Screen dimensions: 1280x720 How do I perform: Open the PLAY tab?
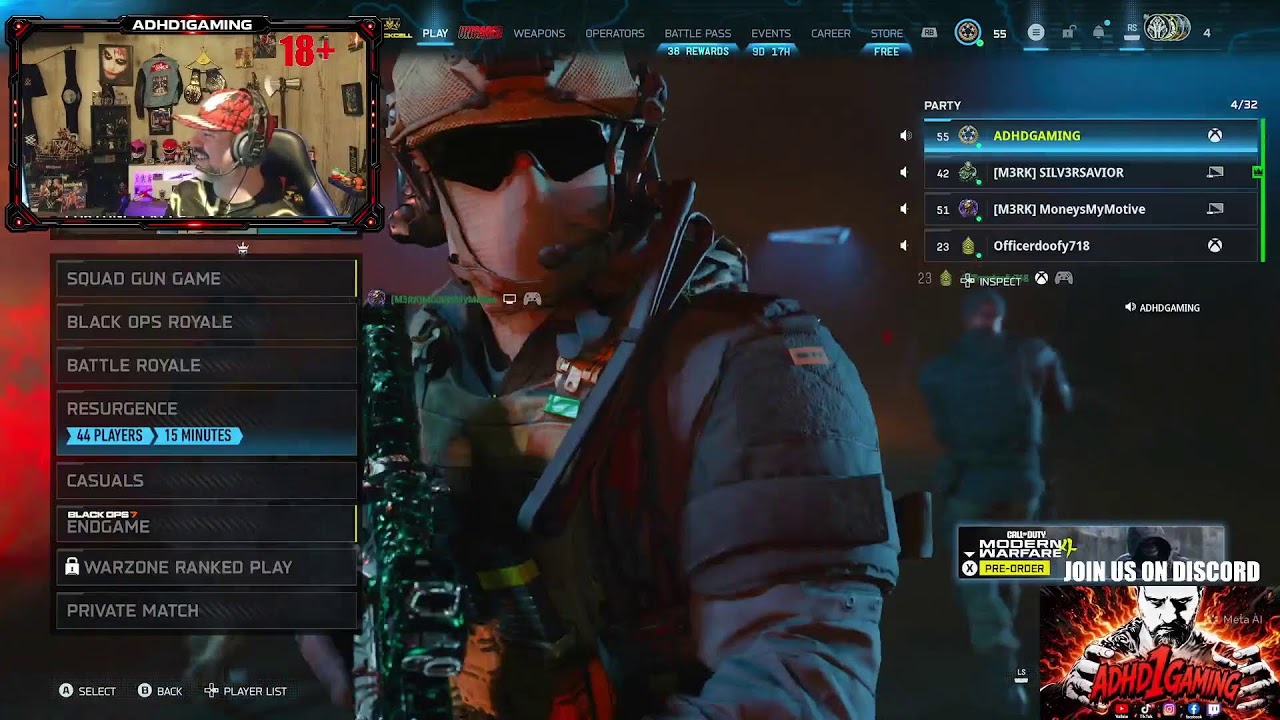(435, 33)
